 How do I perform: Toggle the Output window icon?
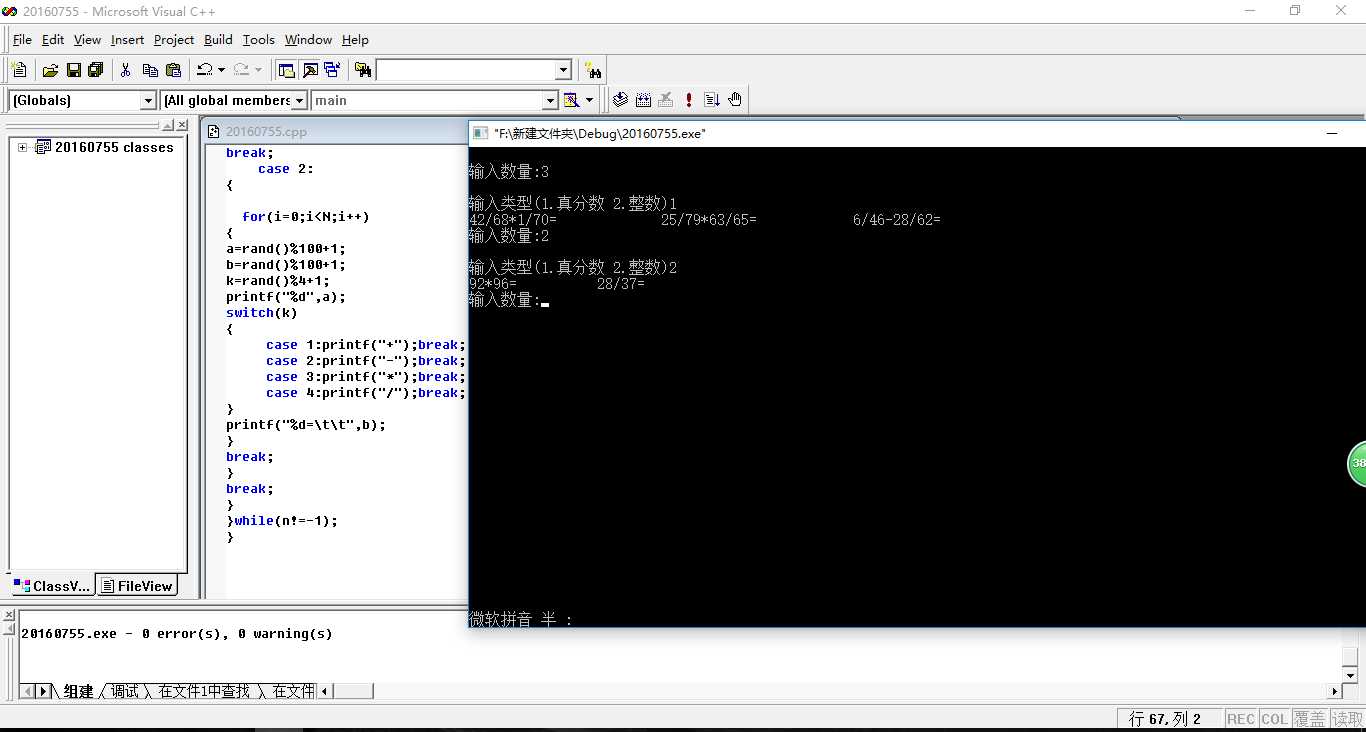310,70
